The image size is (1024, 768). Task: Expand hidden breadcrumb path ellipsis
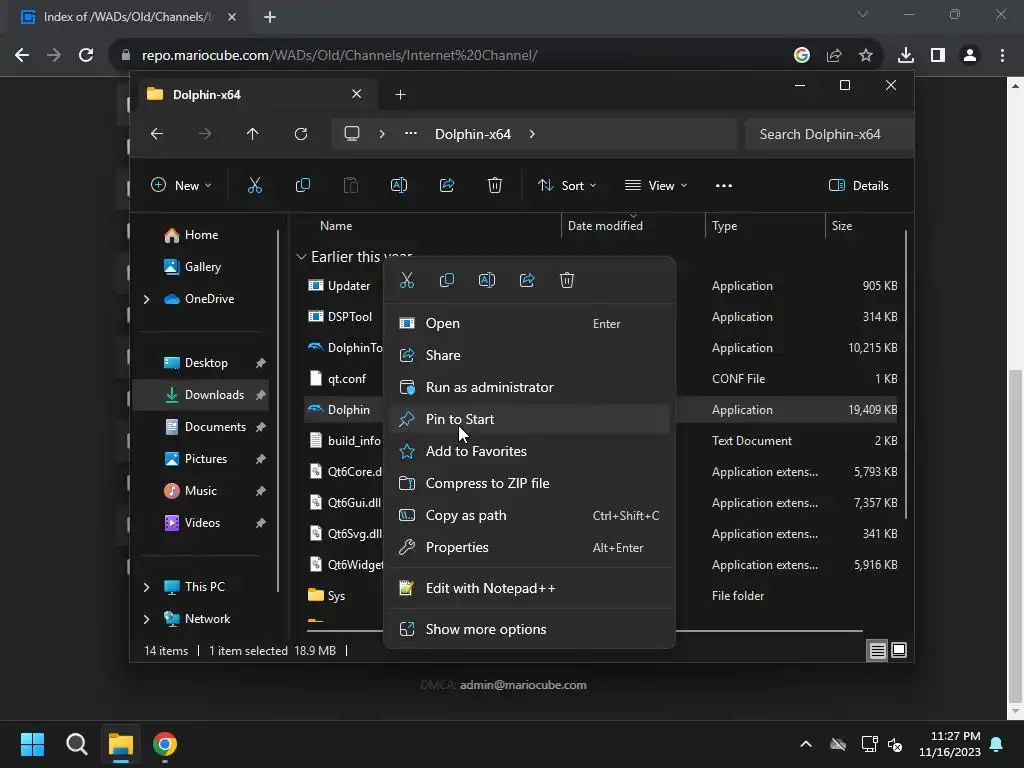[411, 134]
